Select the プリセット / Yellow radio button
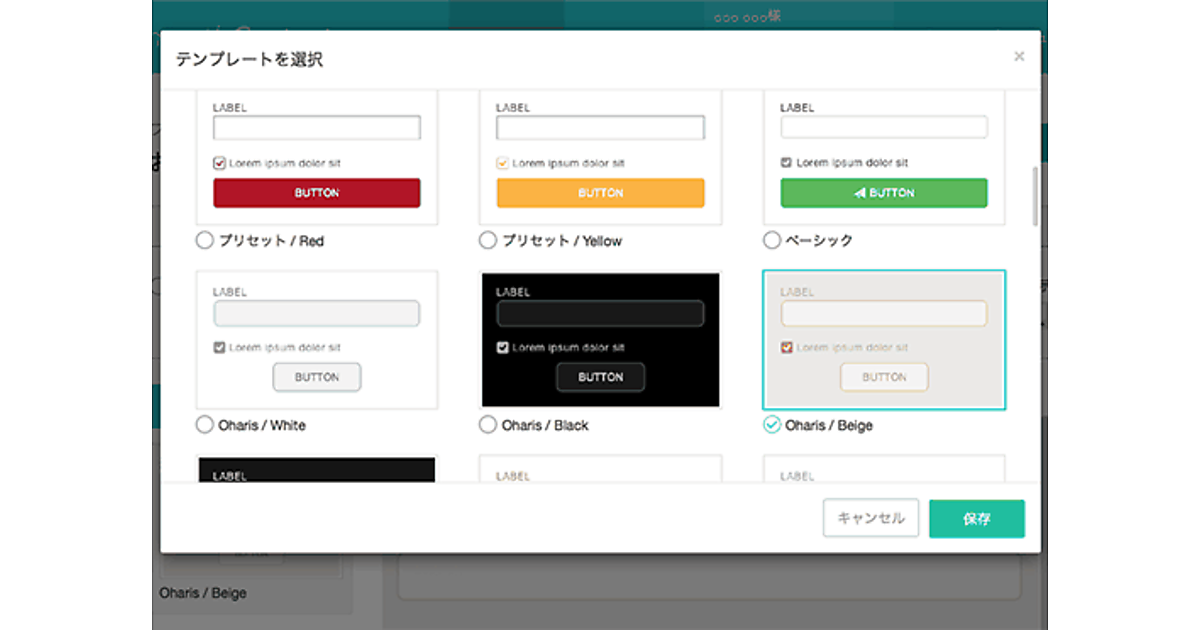1200x630 pixels. pos(488,240)
